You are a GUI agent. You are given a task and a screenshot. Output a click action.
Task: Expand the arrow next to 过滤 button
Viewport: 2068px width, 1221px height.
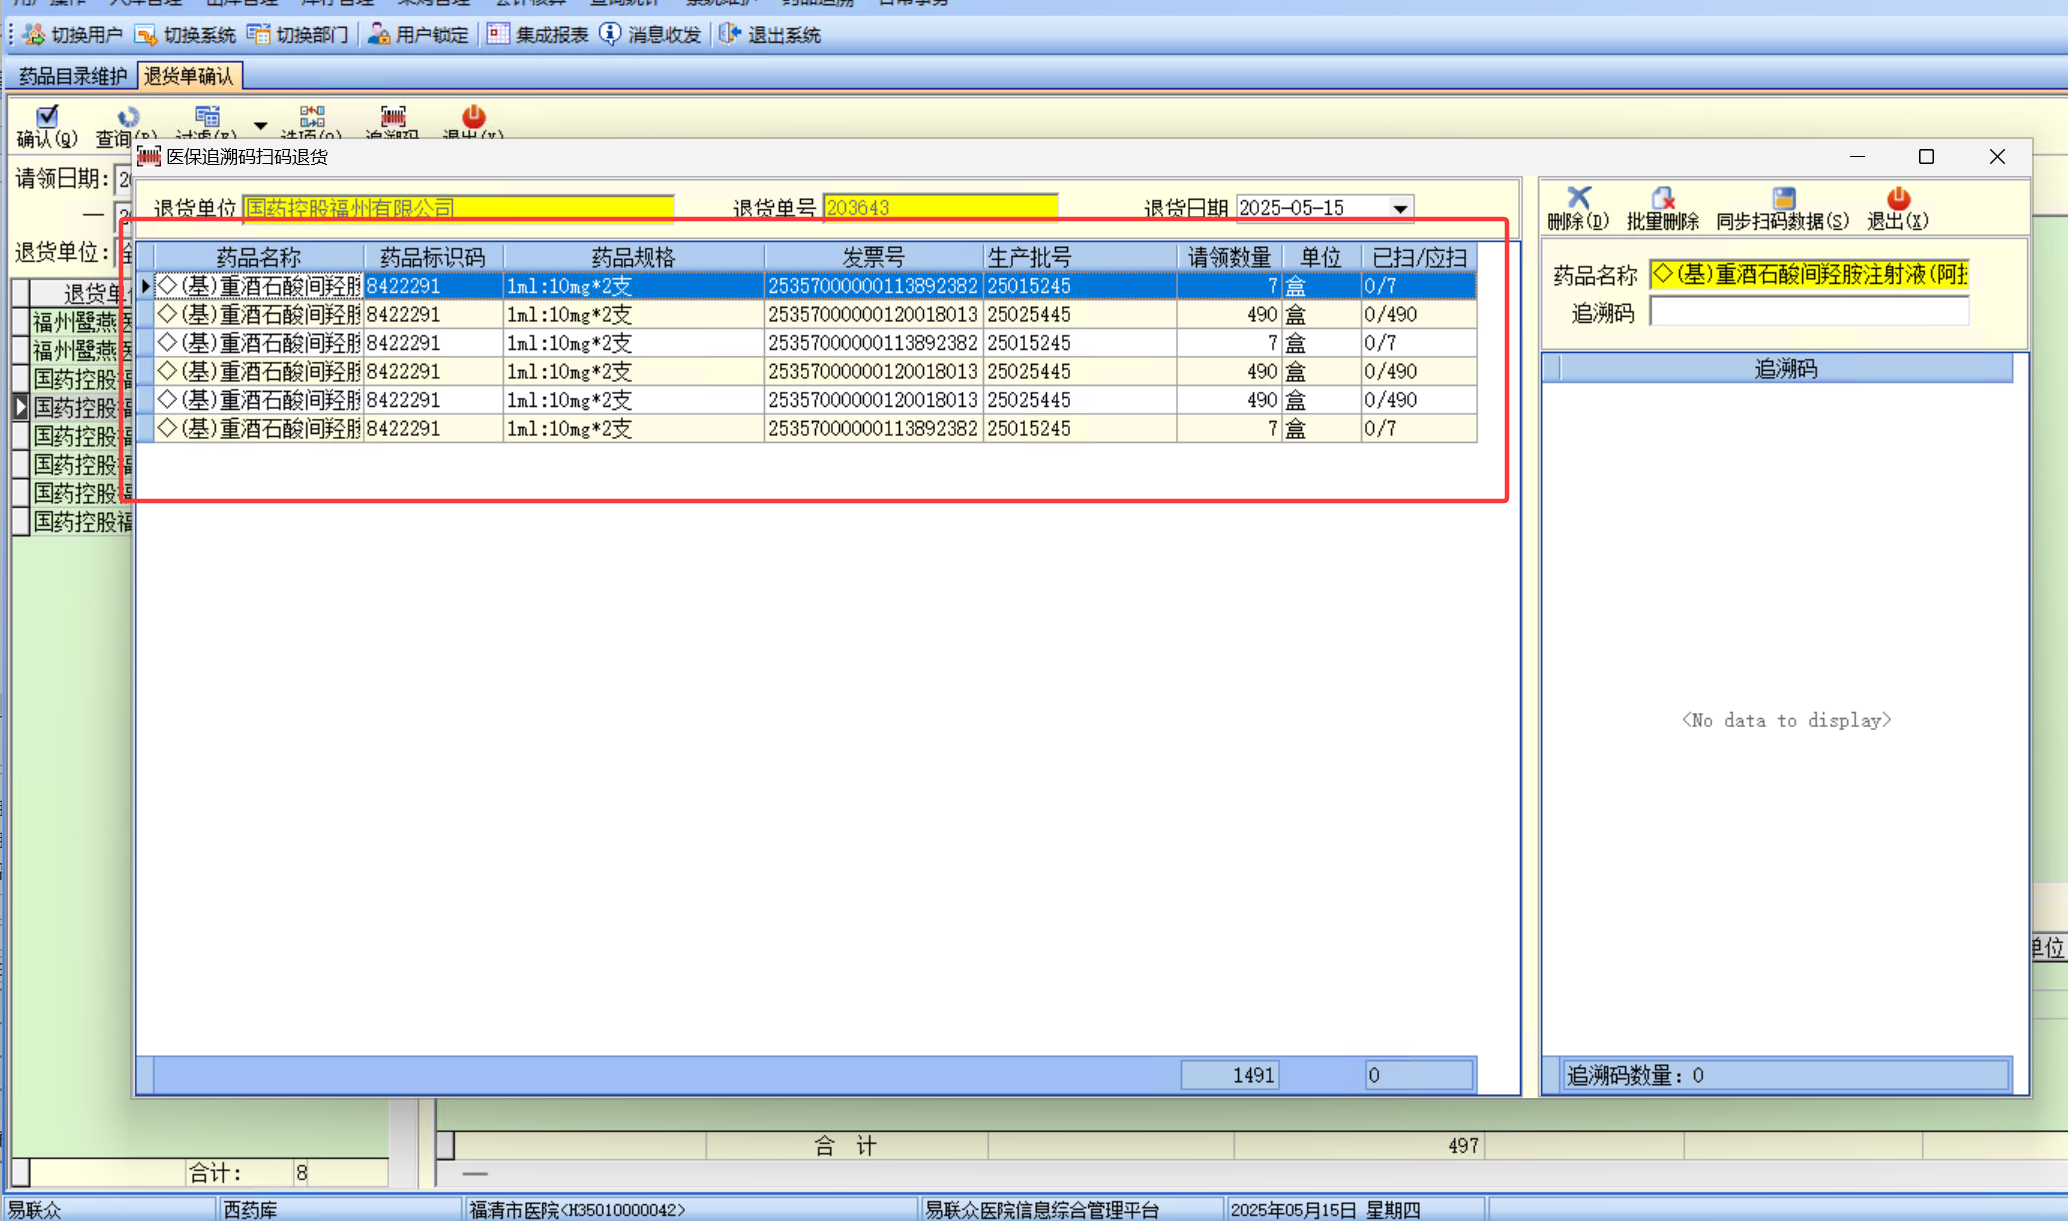coord(260,126)
